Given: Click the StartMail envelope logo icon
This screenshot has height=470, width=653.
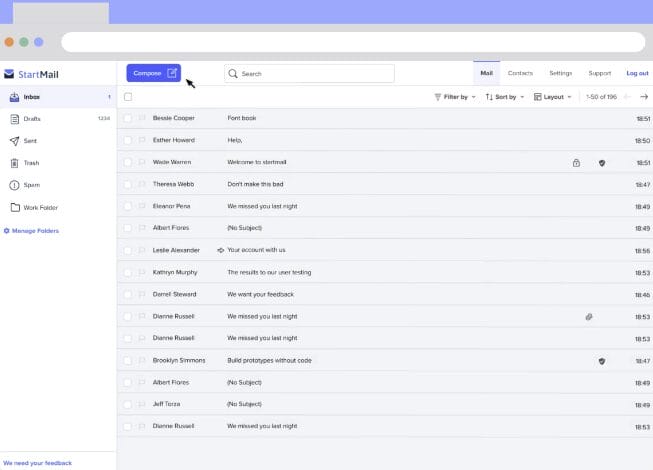Looking at the screenshot, I should tap(9, 74).
